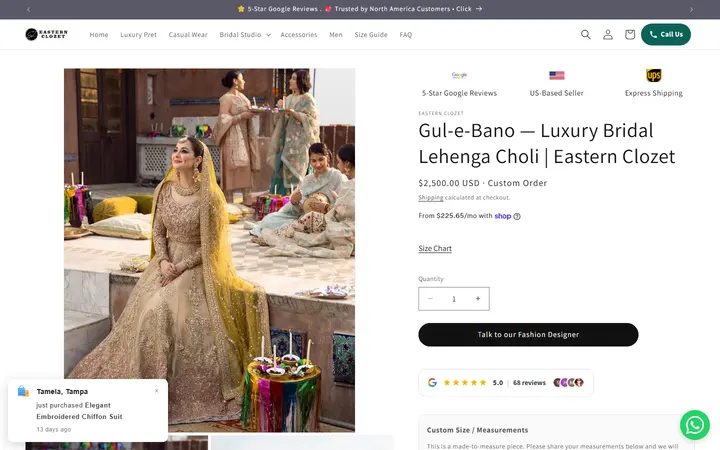Image resolution: width=720 pixels, height=450 pixels.
Task: Open the Size Chart link
Action: [435, 248]
